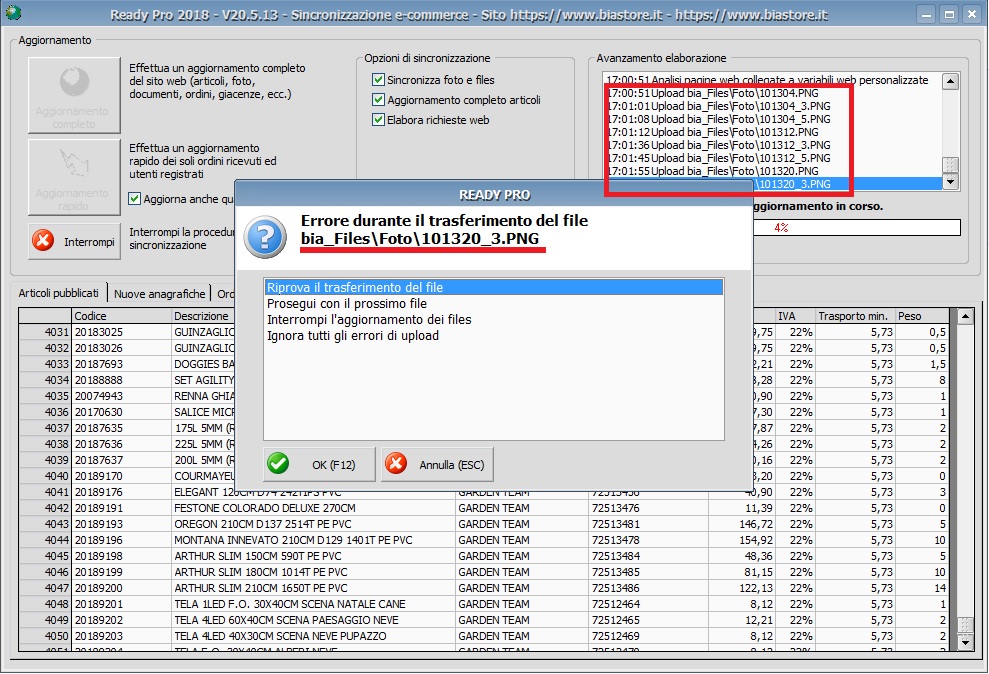Click price cell 146,72
989x674 pixels.
[756, 524]
